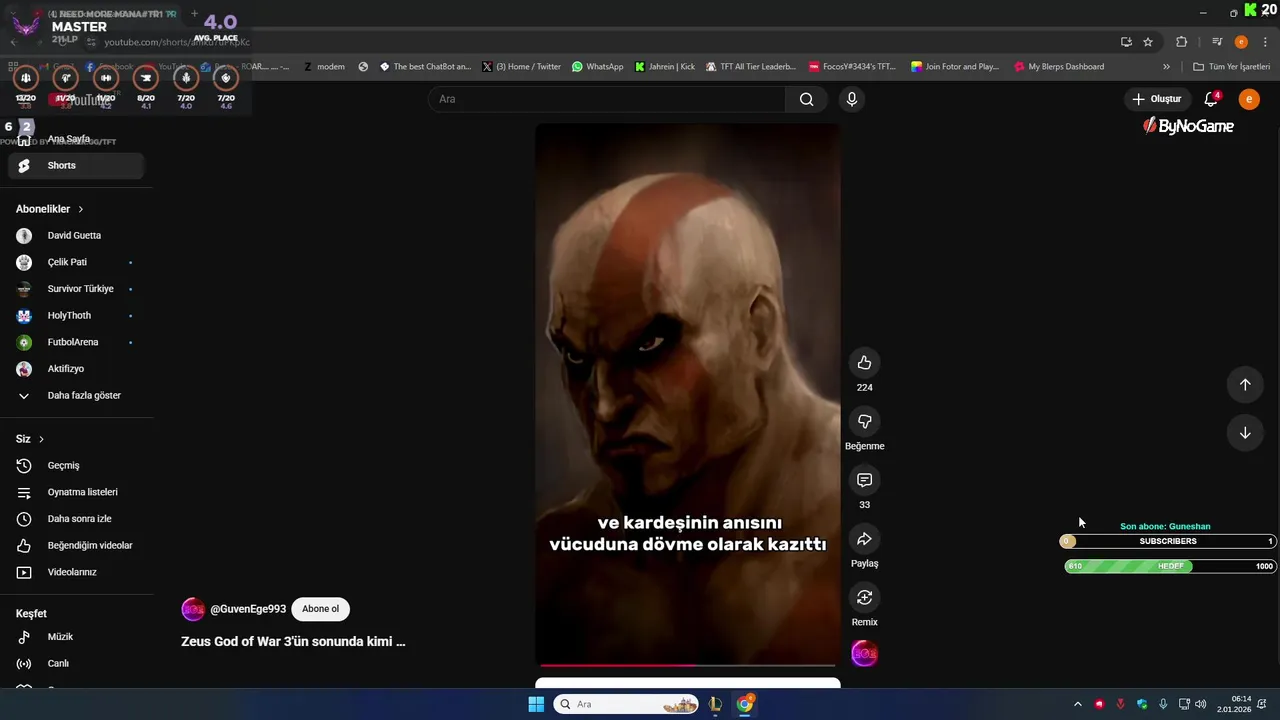Open the Tüm Yer İşaretleri folder
Image resolution: width=1280 pixels, height=720 pixels.
1231,67
